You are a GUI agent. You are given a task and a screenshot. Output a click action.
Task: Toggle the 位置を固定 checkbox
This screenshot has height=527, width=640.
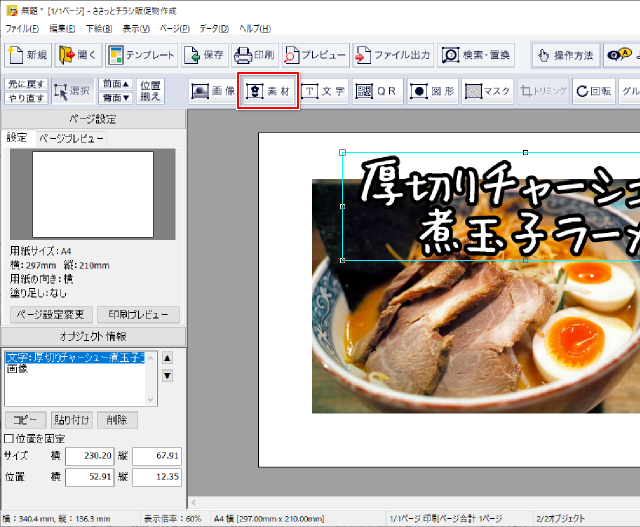click(10, 438)
